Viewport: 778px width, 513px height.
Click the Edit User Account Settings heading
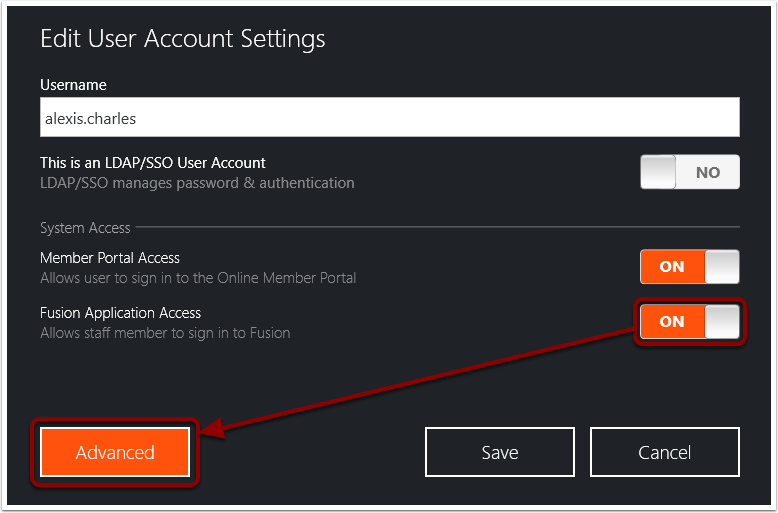click(x=183, y=39)
